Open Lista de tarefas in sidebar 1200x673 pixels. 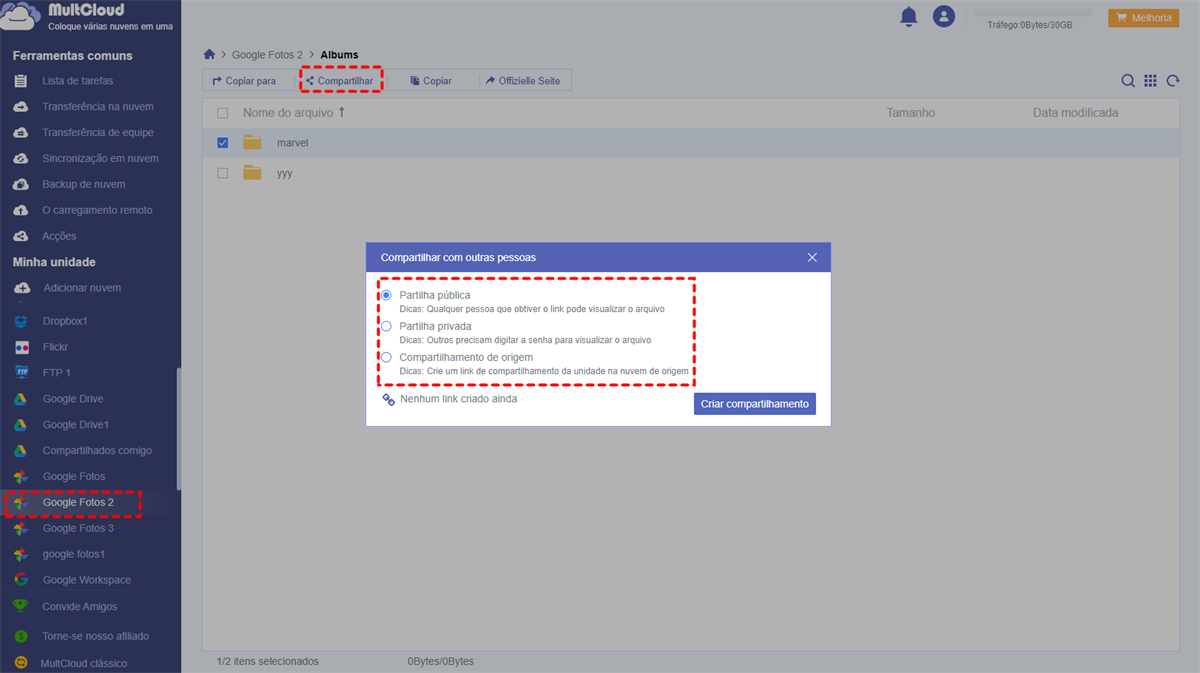click(78, 81)
